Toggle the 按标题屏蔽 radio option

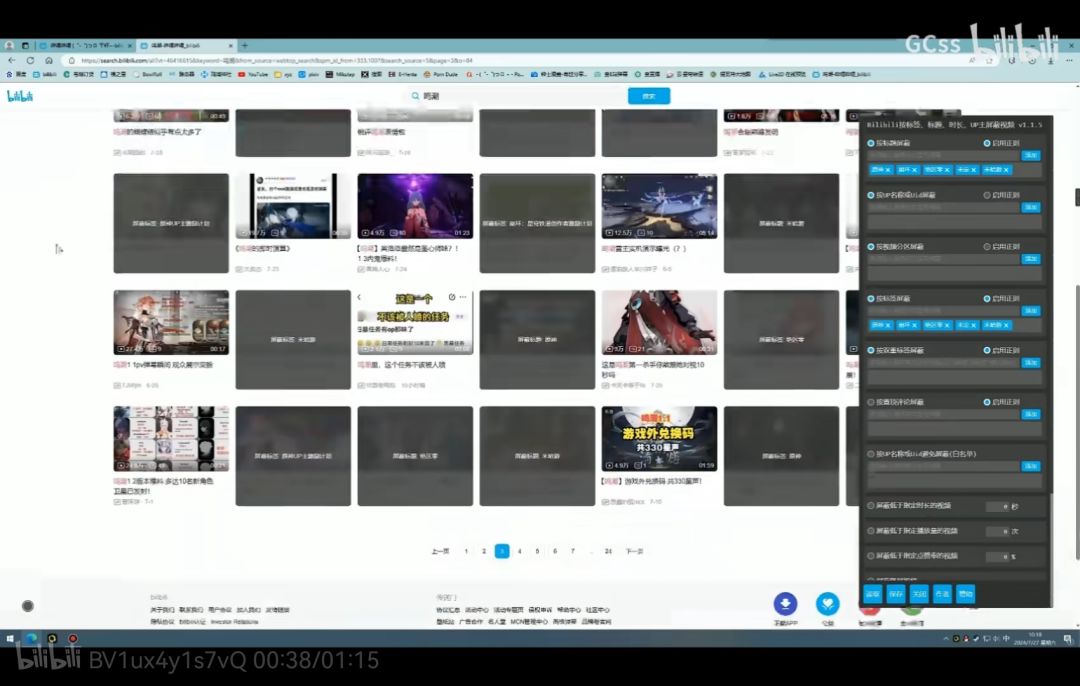(x=871, y=143)
